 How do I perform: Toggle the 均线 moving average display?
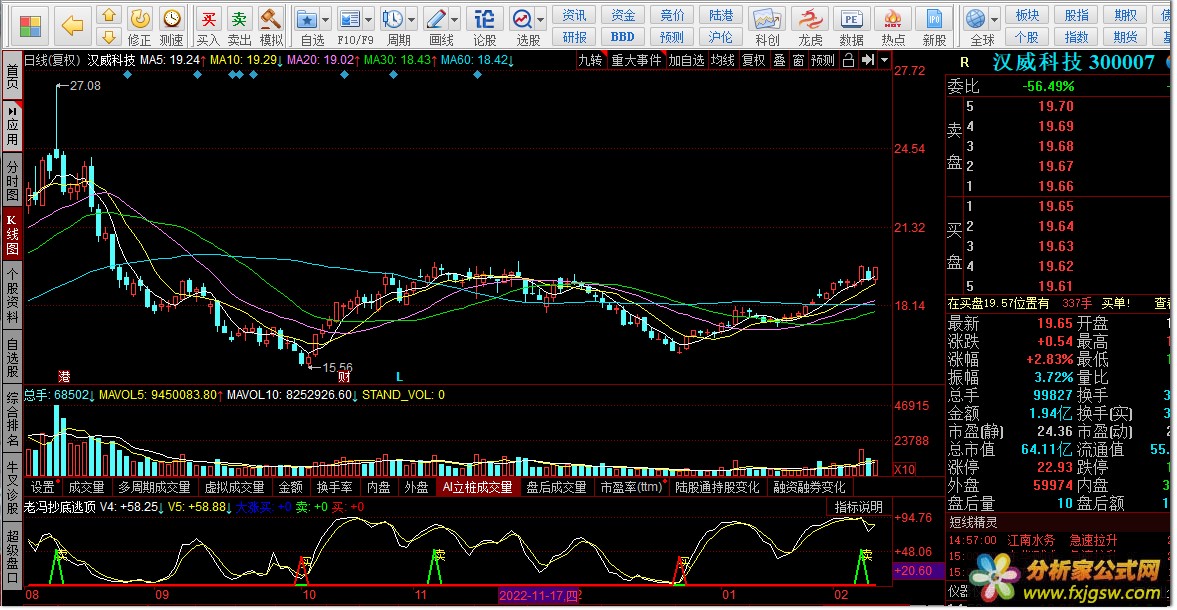pos(722,60)
